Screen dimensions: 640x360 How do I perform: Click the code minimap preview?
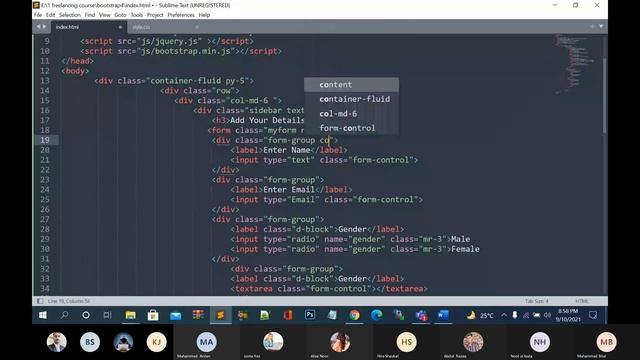coord(576,63)
